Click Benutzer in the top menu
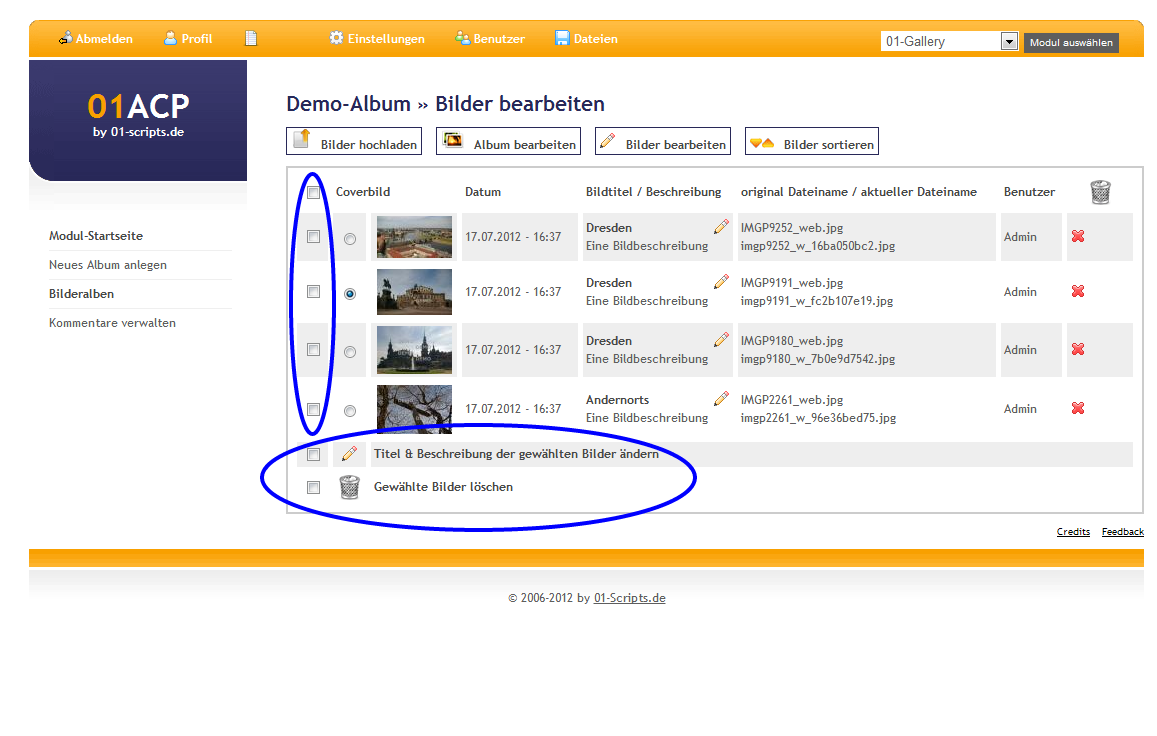Viewport: 1157px width, 736px height. coord(499,38)
